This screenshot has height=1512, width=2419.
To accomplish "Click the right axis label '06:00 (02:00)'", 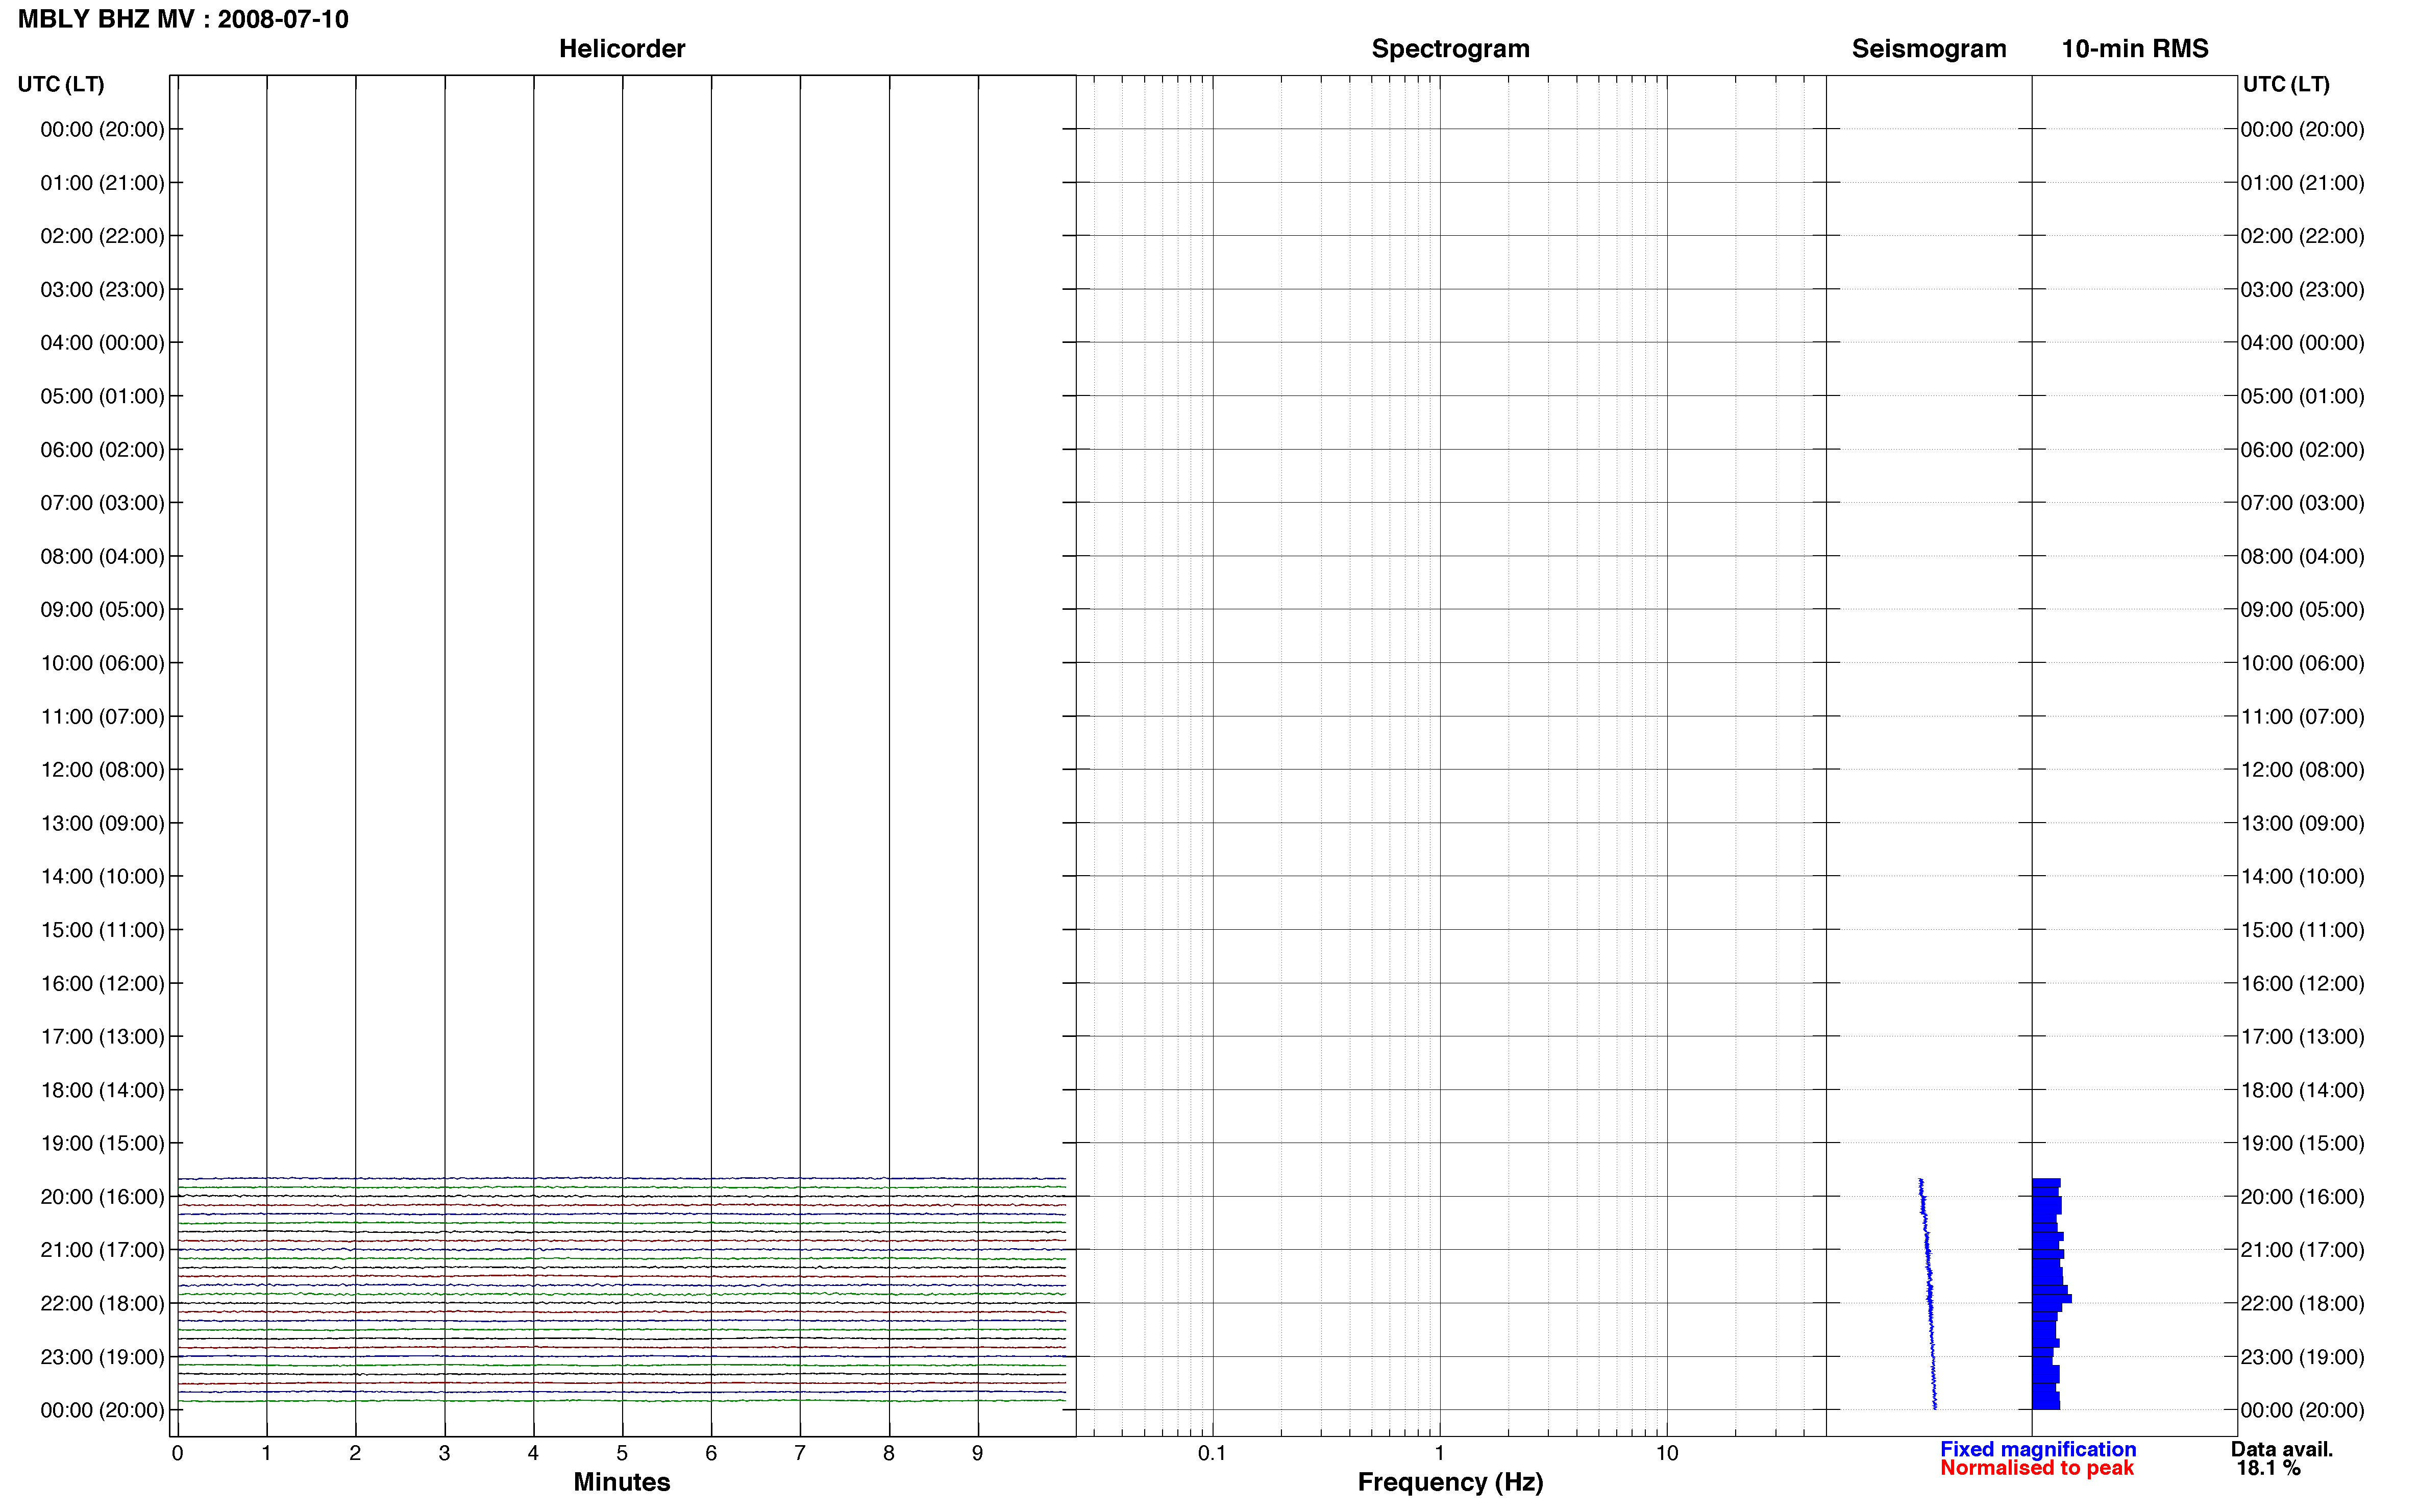I will point(2302,450).
